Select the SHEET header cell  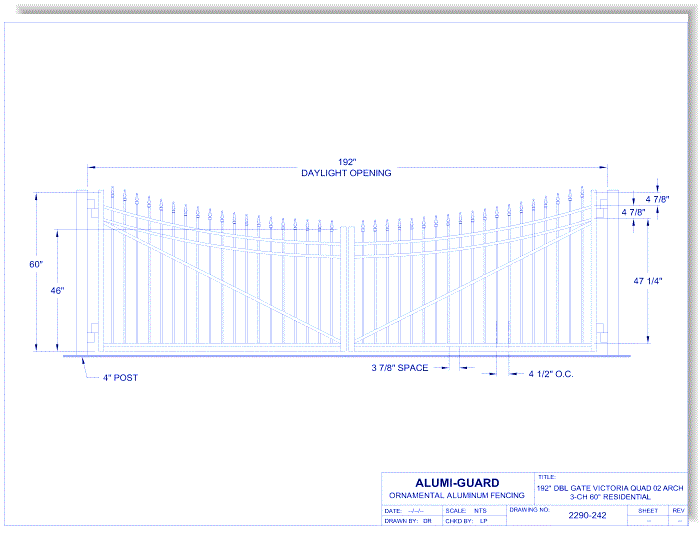[648, 510]
